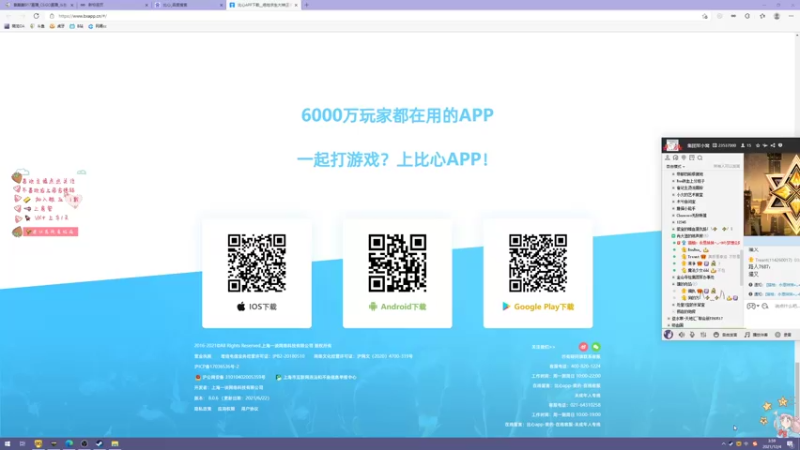800x450 pixels.
Task: Click the Google Play triangle icon
Action: [506, 306]
